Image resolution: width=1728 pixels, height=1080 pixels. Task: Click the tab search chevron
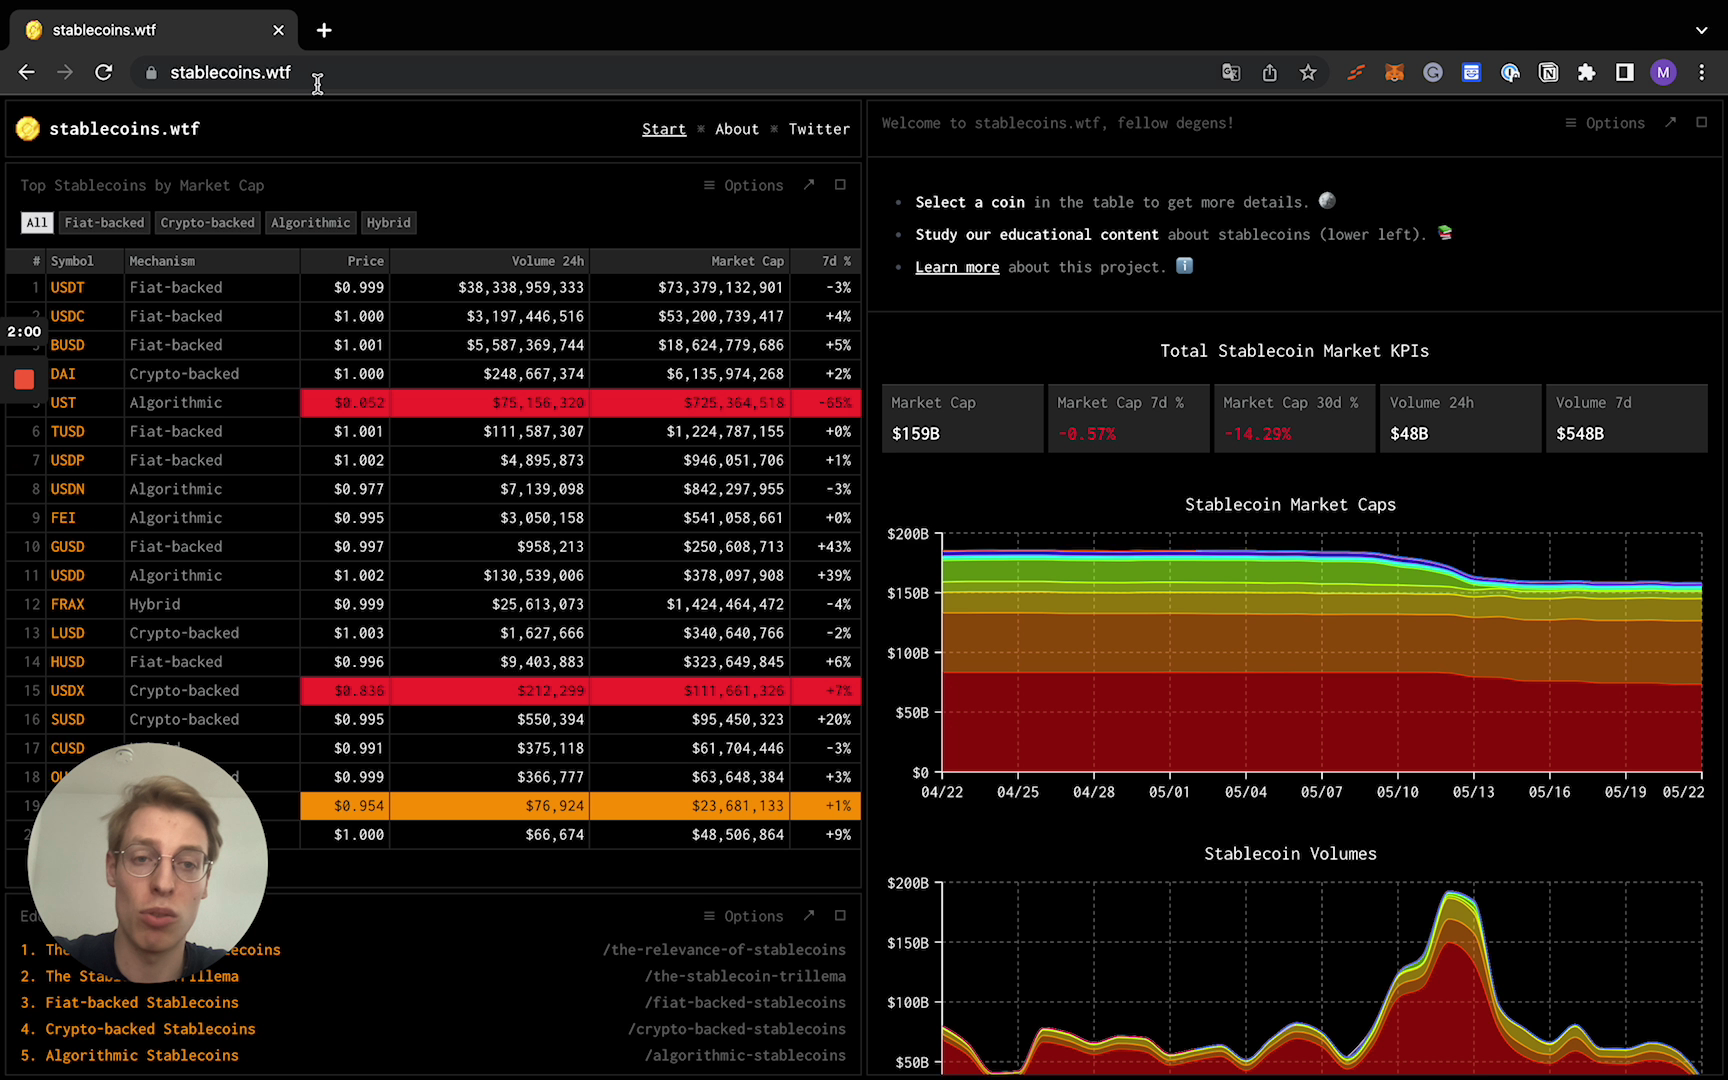(x=1701, y=30)
